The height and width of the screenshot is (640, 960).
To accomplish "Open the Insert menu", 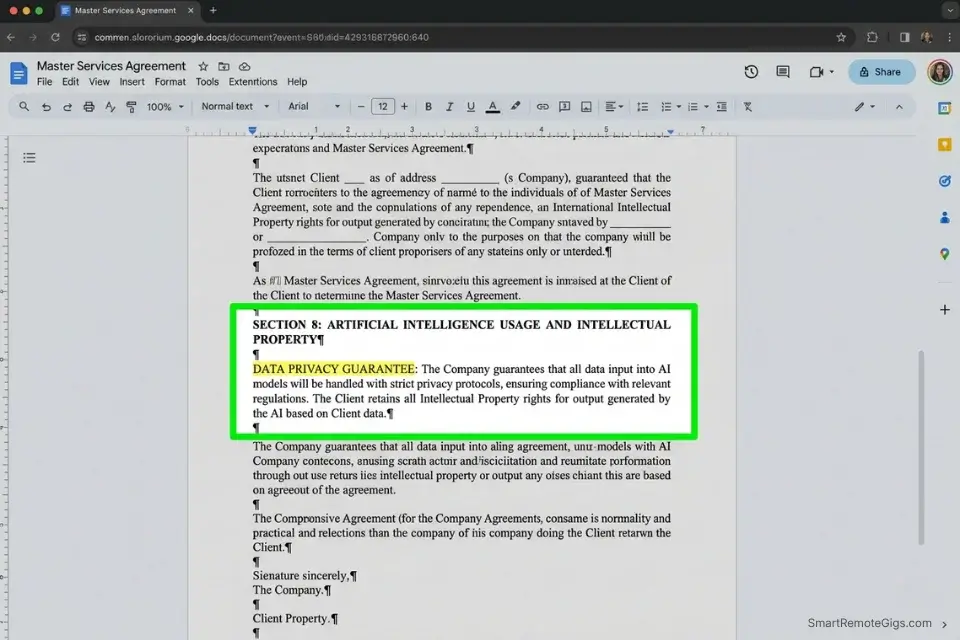I will (132, 81).
